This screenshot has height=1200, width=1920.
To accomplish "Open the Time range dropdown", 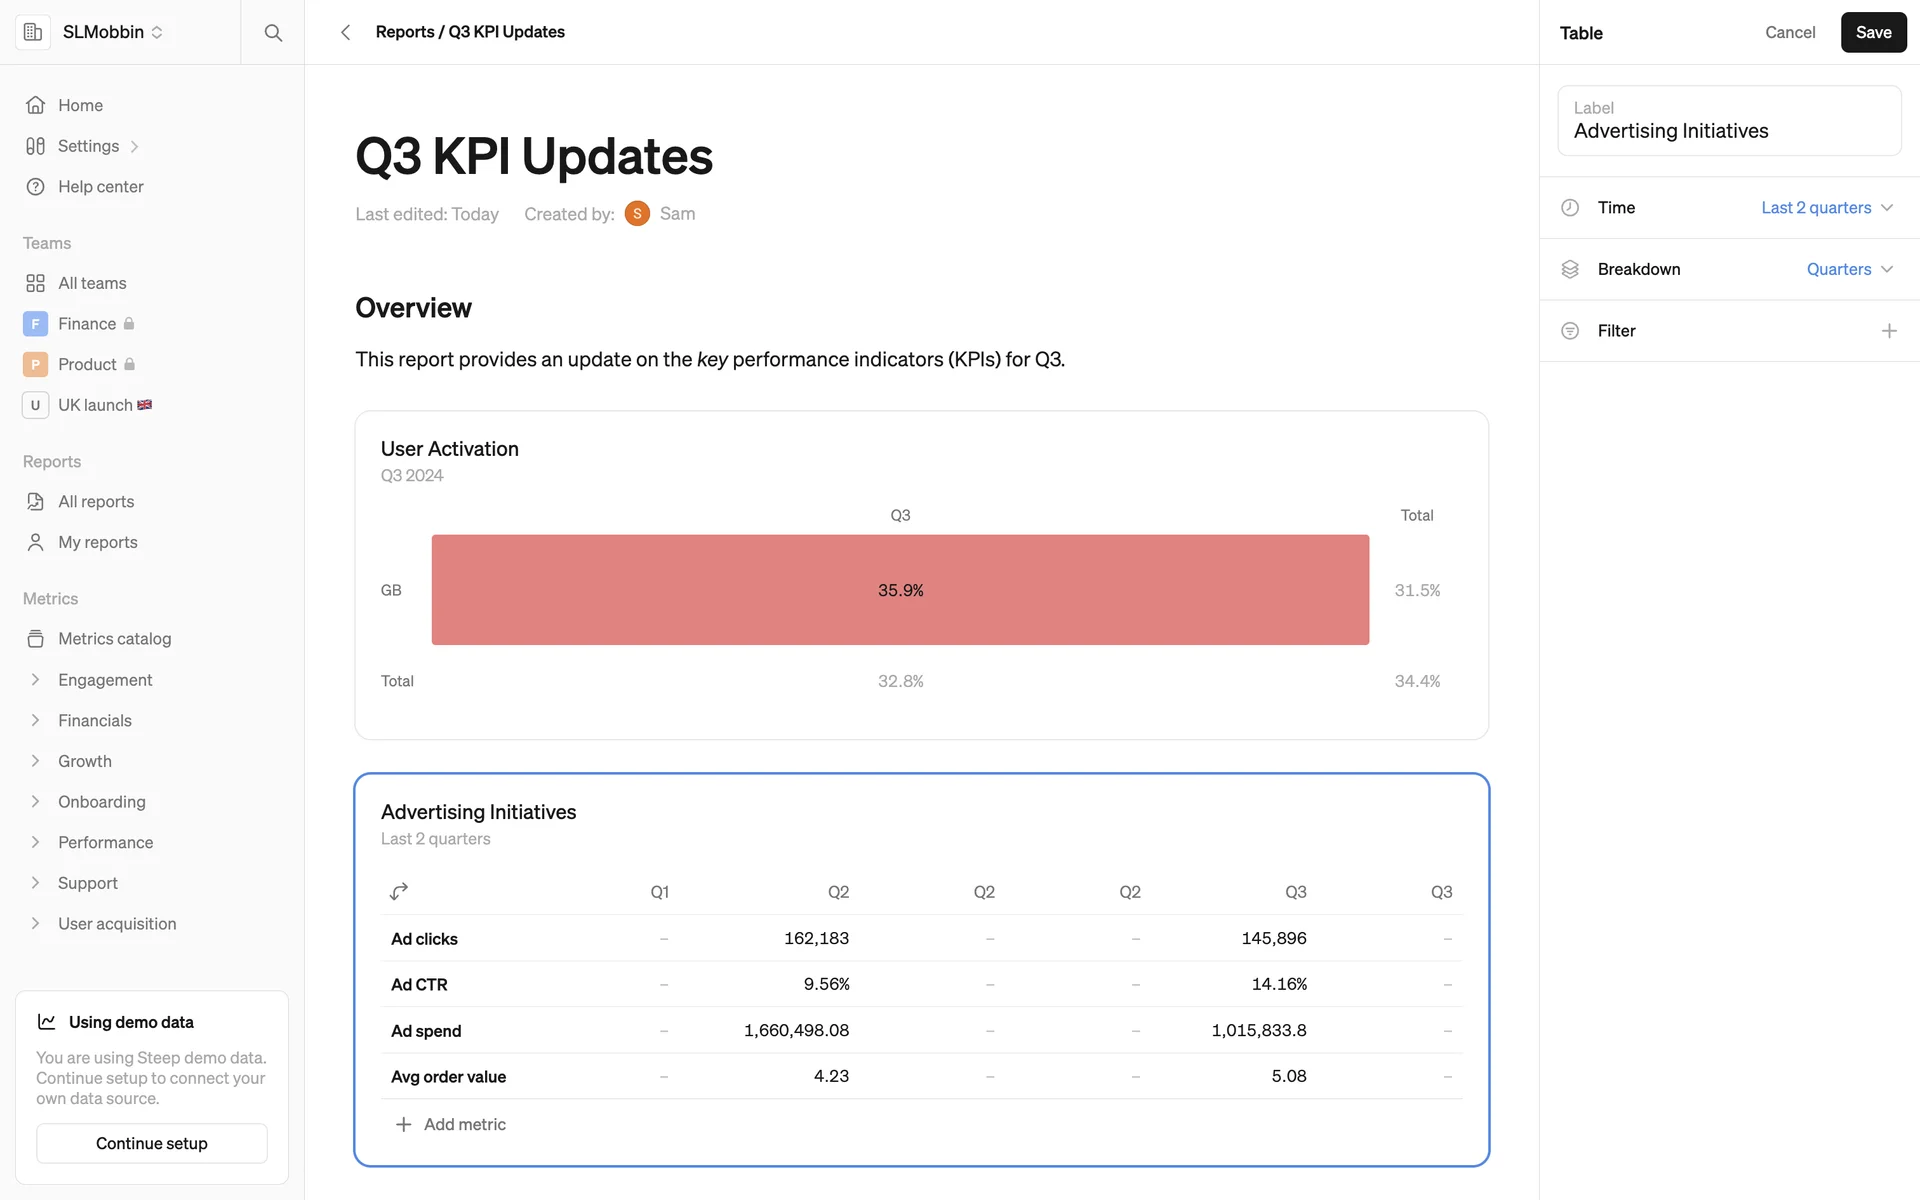I will pos(1826,208).
